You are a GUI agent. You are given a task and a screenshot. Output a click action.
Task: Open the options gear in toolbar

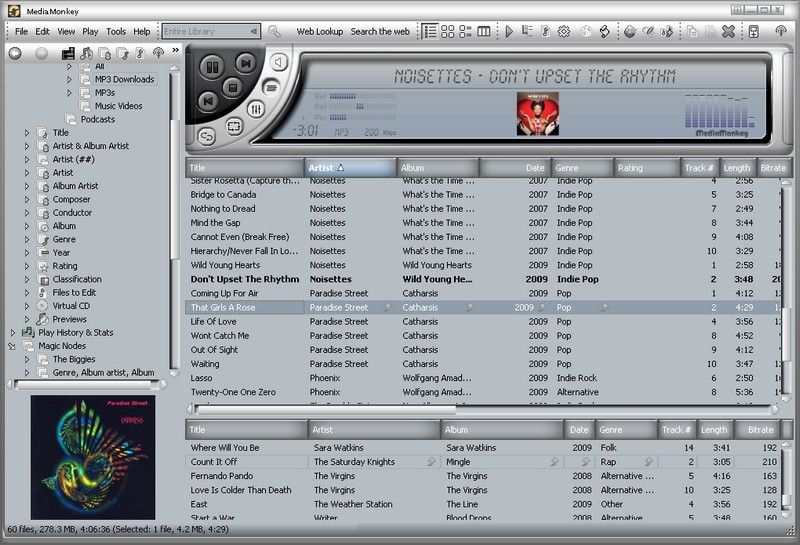564,31
